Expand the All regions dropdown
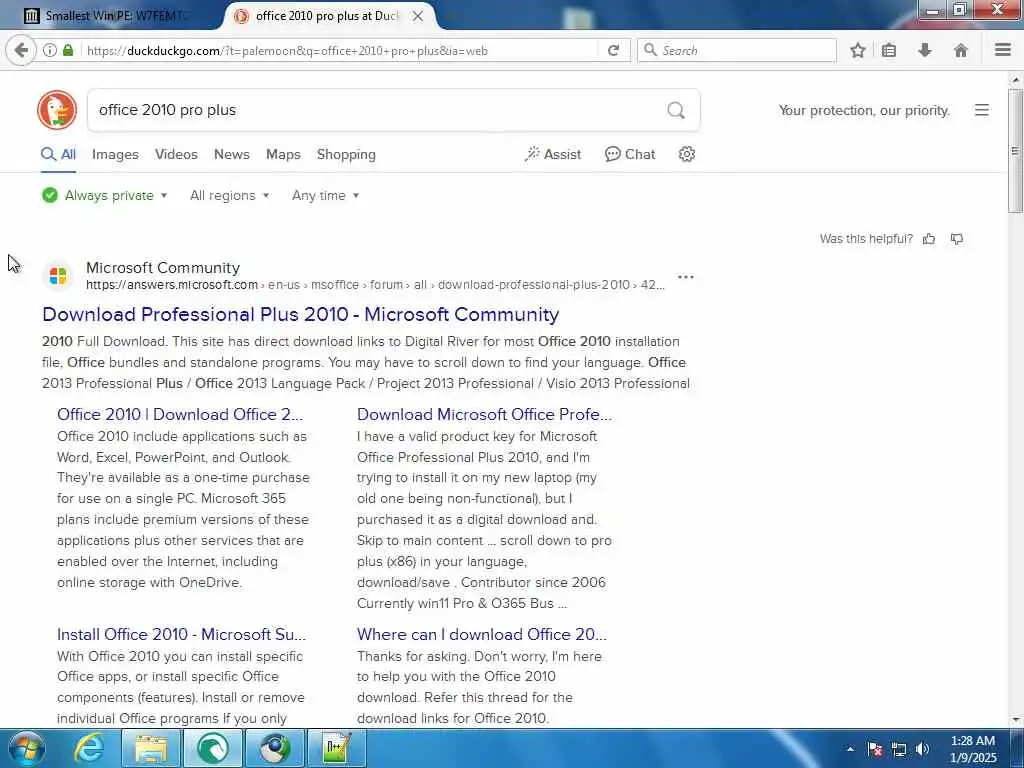1024x768 pixels. coord(229,195)
